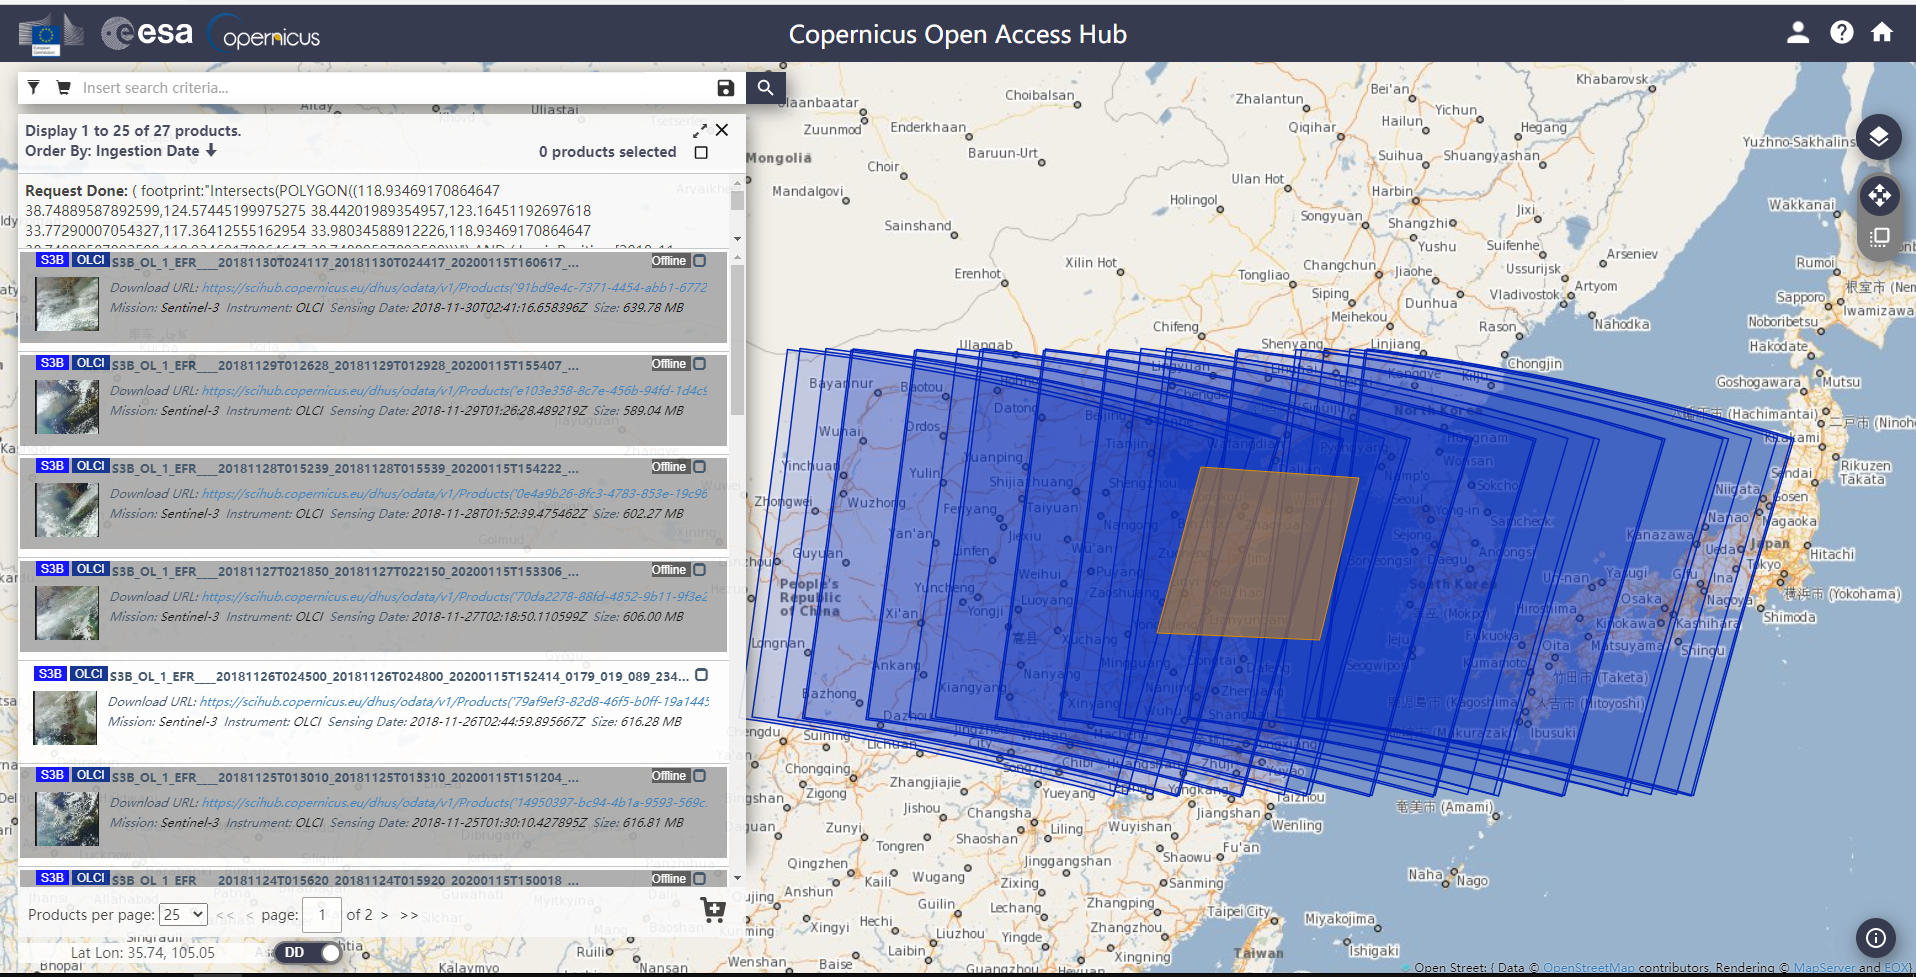Add selected products to cart
Image resolution: width=1916 pixels, height=977 pixels.
coord(713,909)
